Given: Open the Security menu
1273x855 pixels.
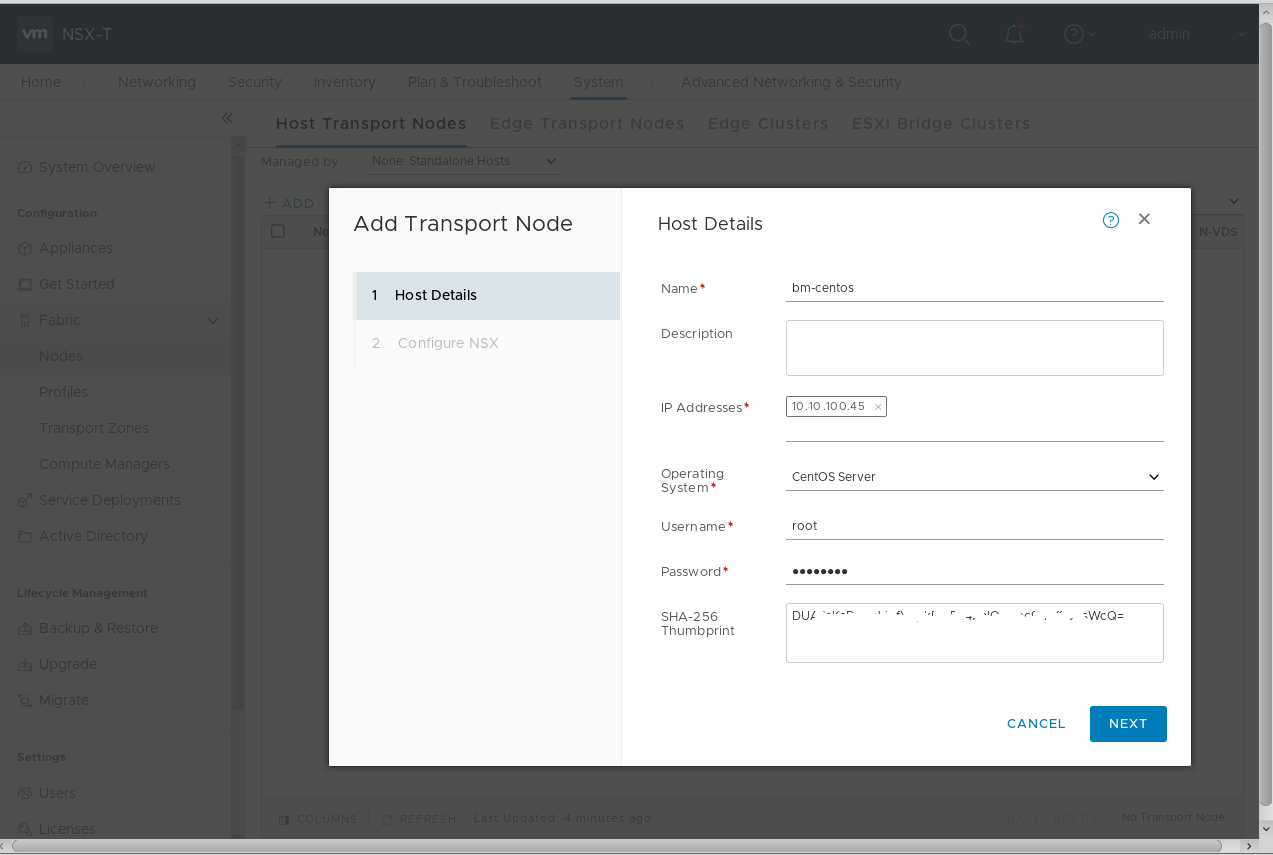Looking at the screenshot, I should [255, 82].
